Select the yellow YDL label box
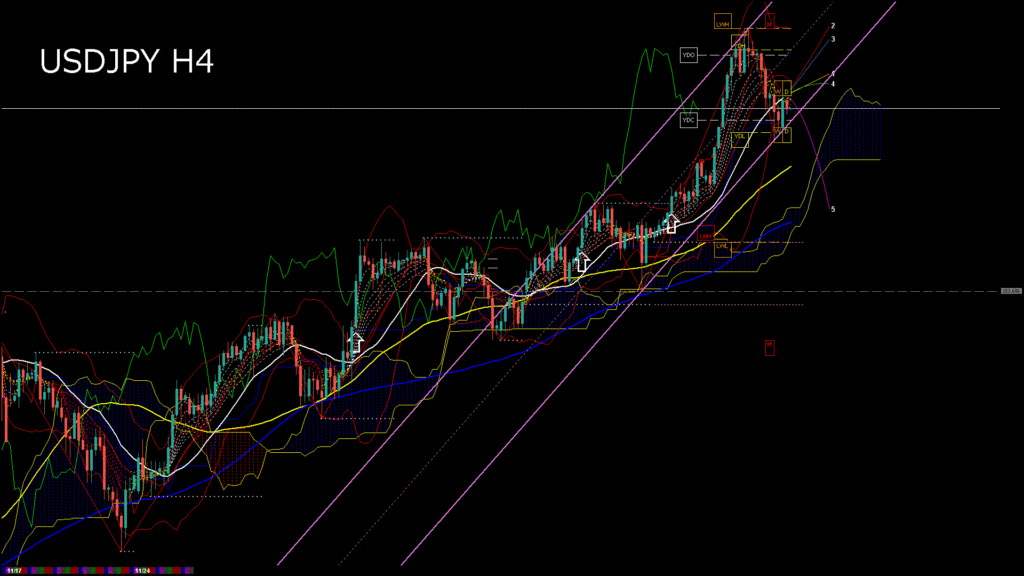The image size is (1024, 576). [740, 137]
